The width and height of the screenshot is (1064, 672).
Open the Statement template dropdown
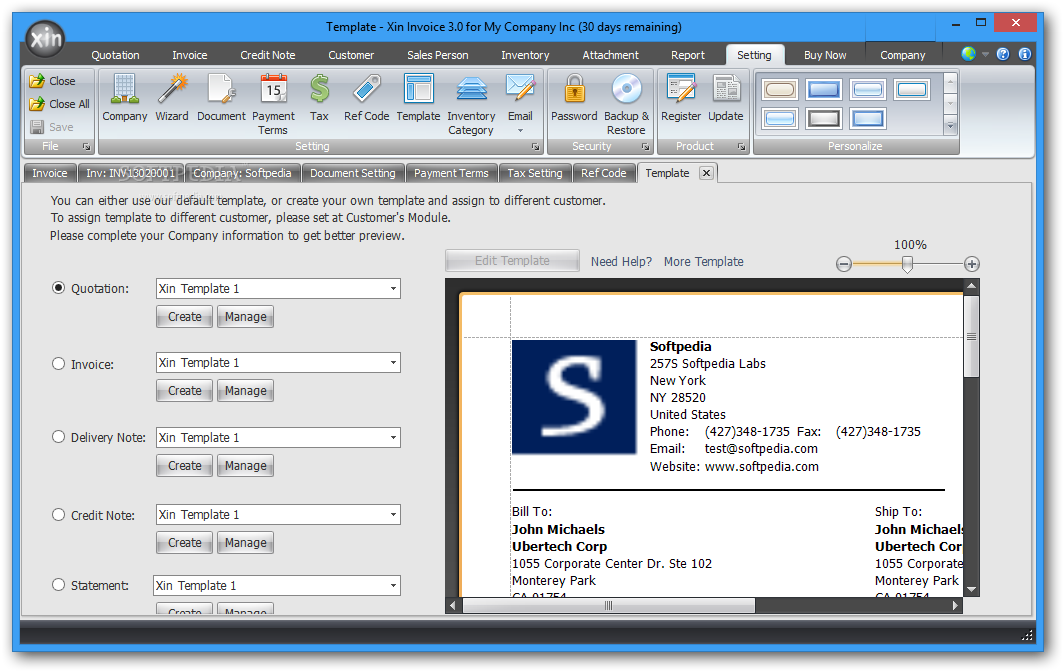click(x=393, y=586)
